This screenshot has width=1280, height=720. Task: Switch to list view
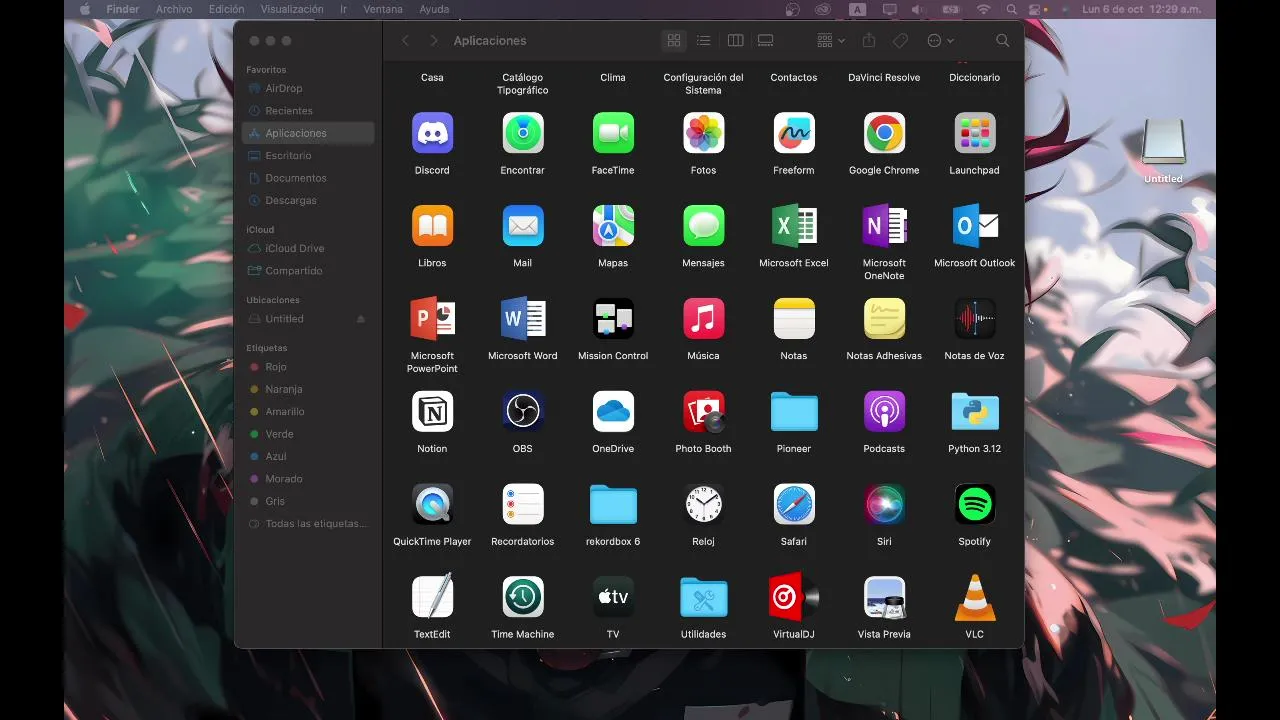[x=704, y=41]
